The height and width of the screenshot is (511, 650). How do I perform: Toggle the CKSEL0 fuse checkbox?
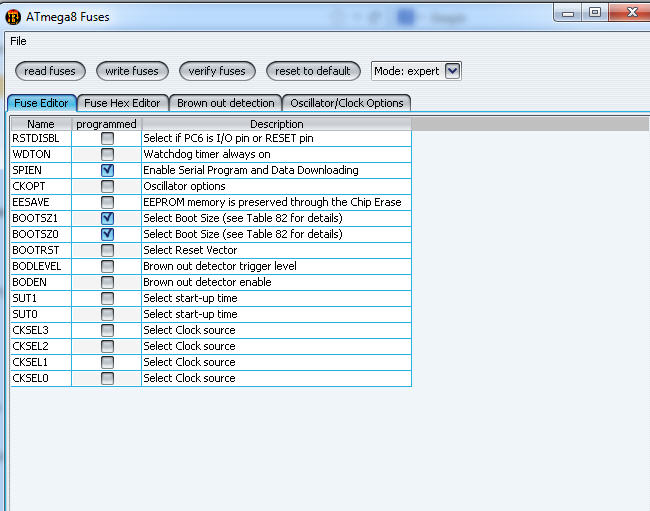coord(107,378)
